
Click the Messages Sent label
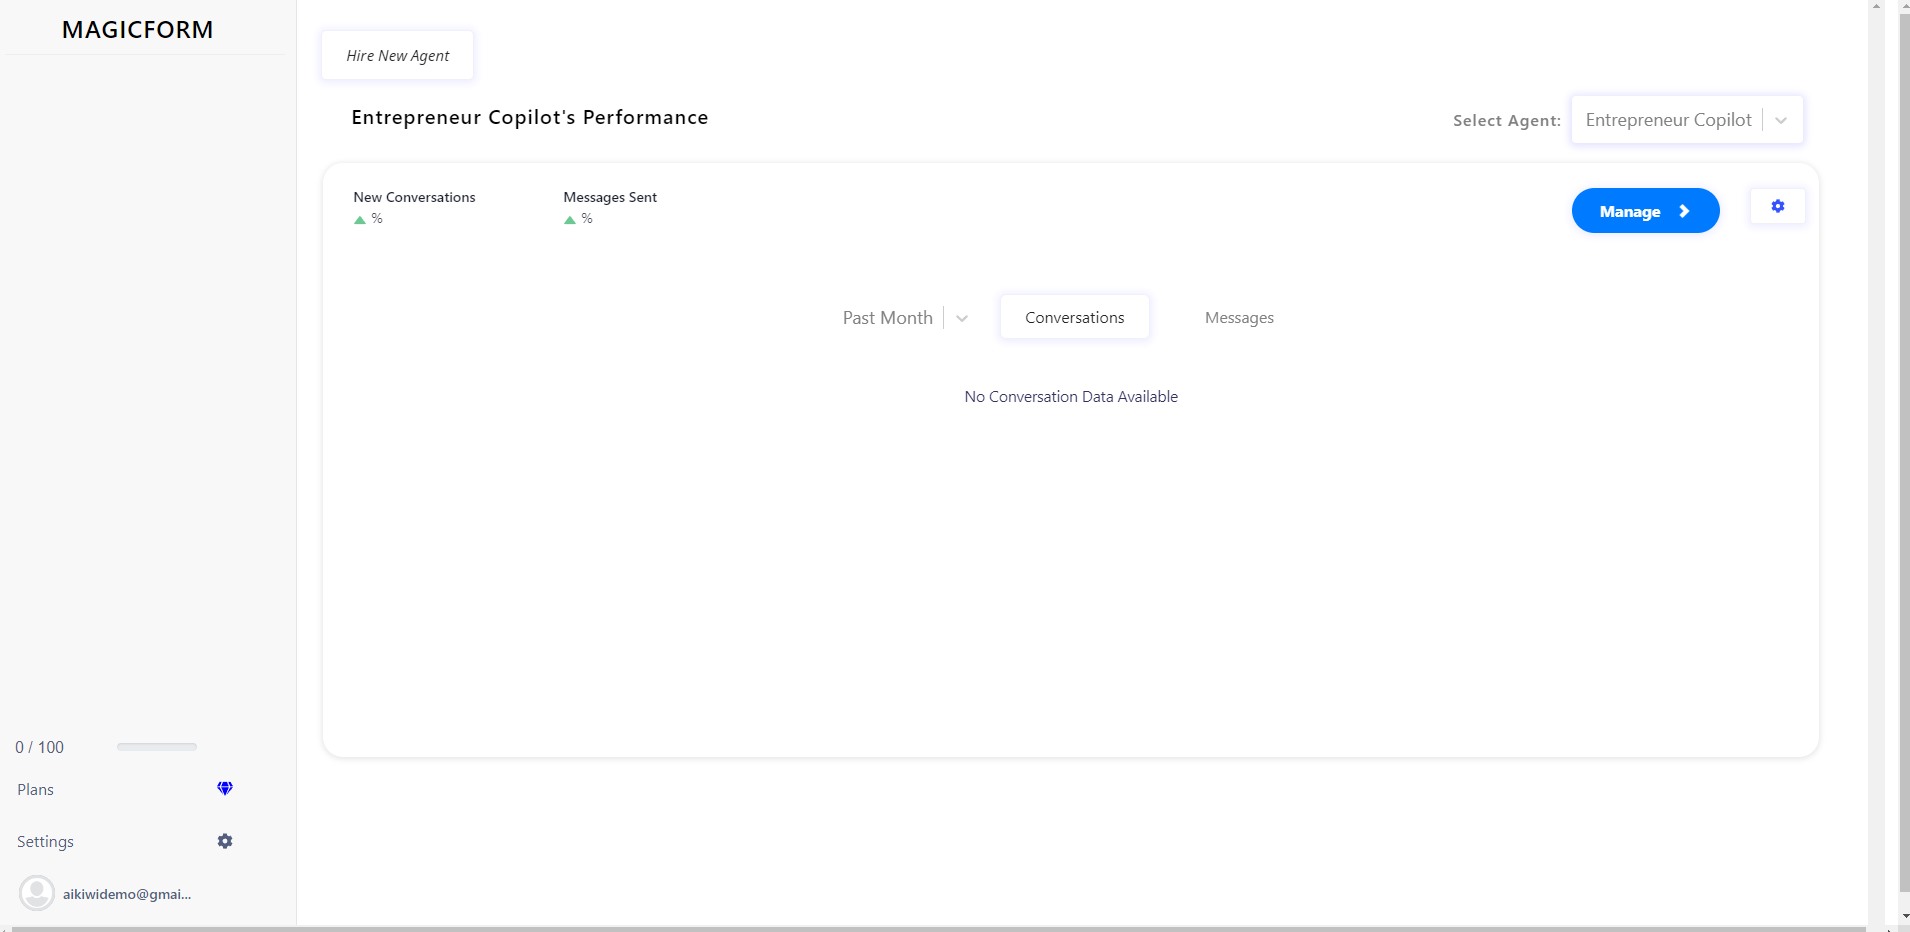[610, 197]
